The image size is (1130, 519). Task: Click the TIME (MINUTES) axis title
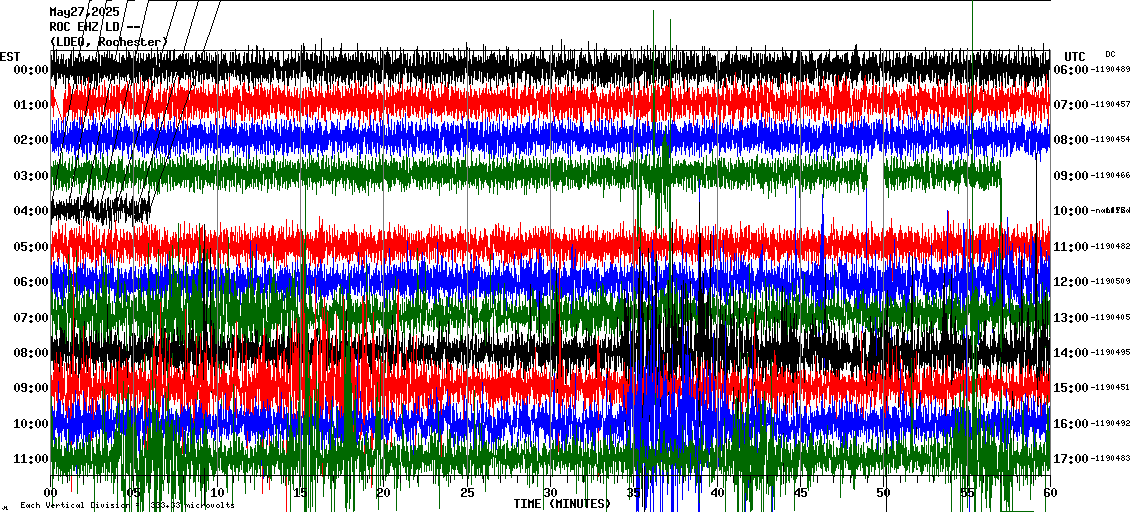562,504
